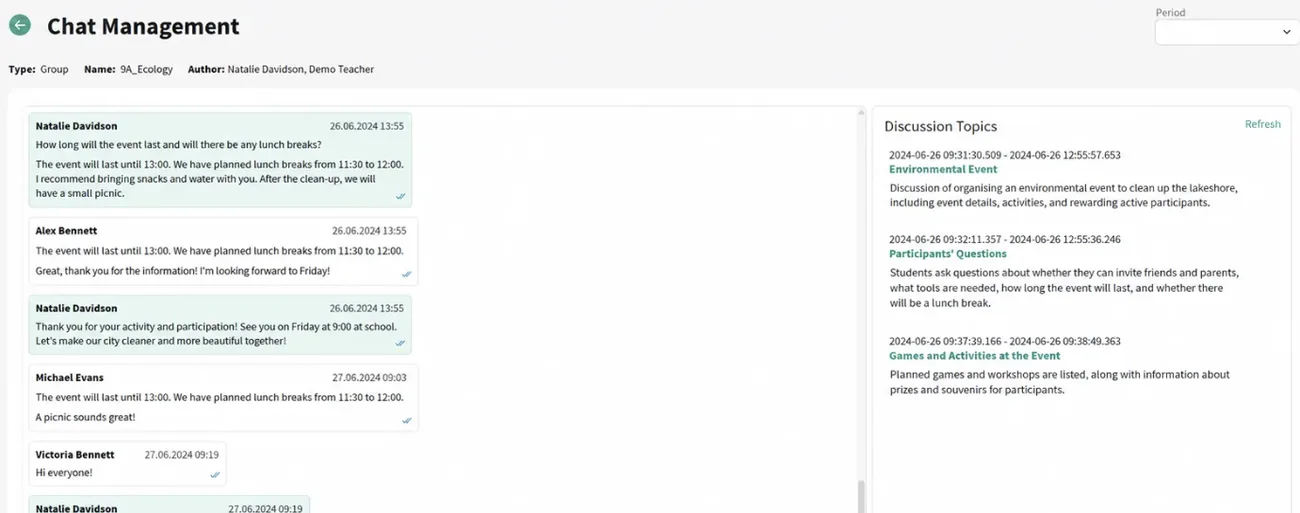Open the Participants' Questions topic
The height and width of the screenshot is (513, 1300).
click(x=947, y=254)
